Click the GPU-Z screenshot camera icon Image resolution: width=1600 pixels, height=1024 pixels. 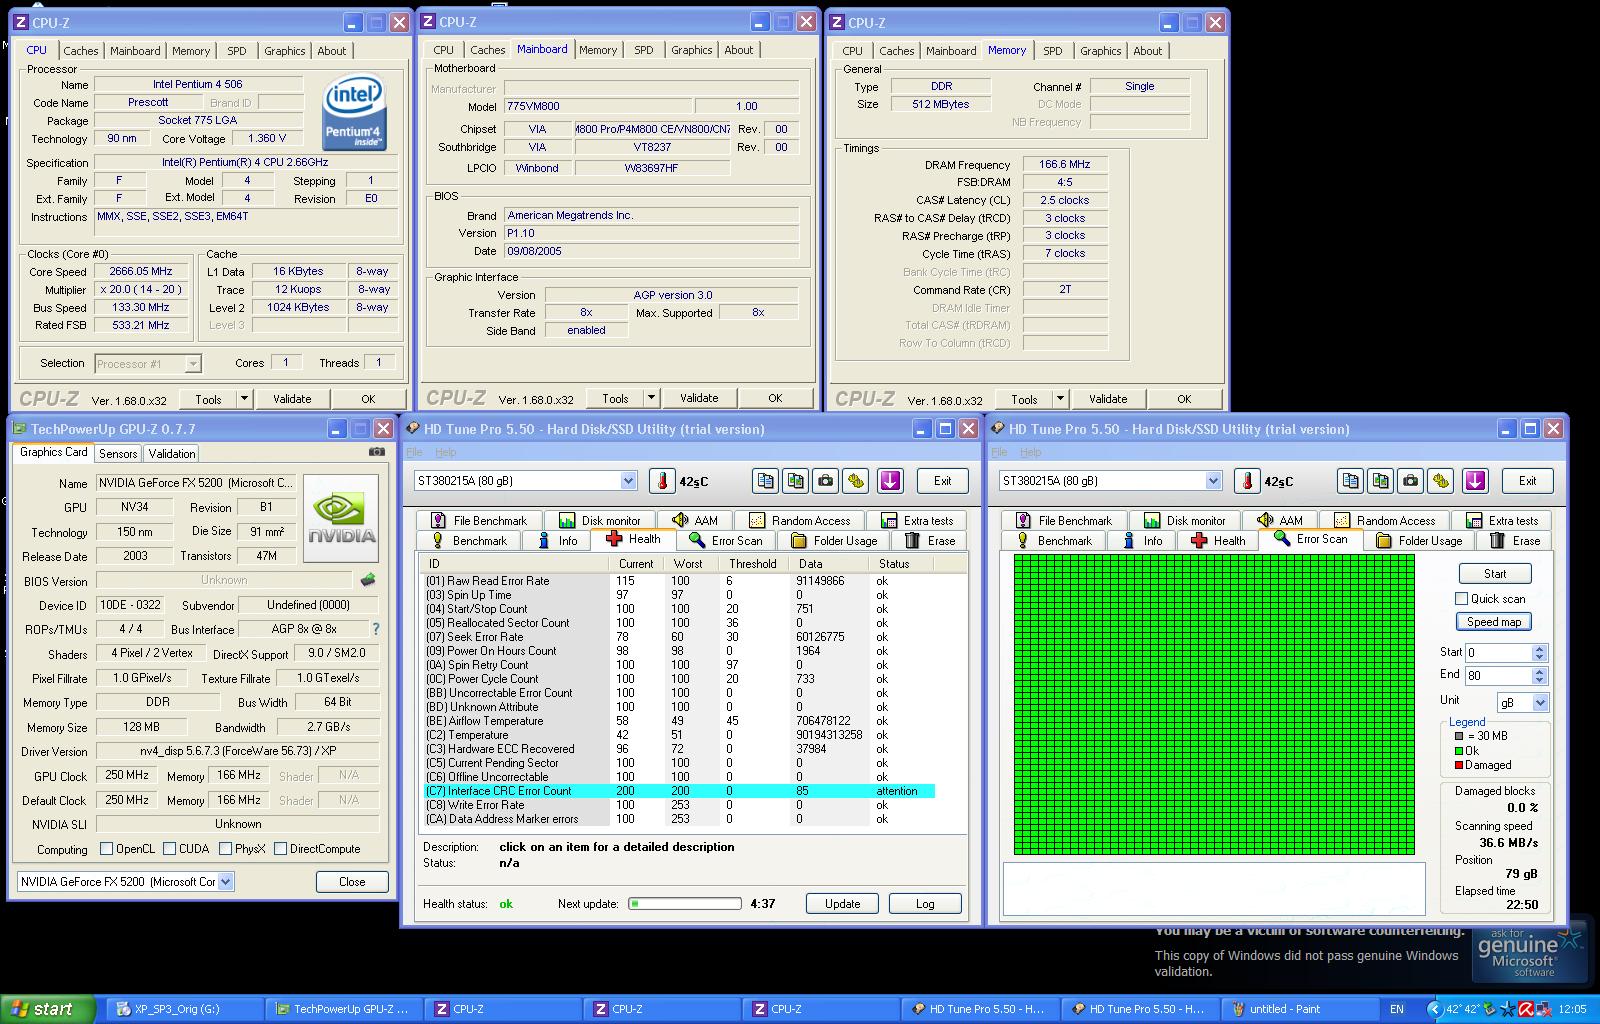[x=376, y=452]
